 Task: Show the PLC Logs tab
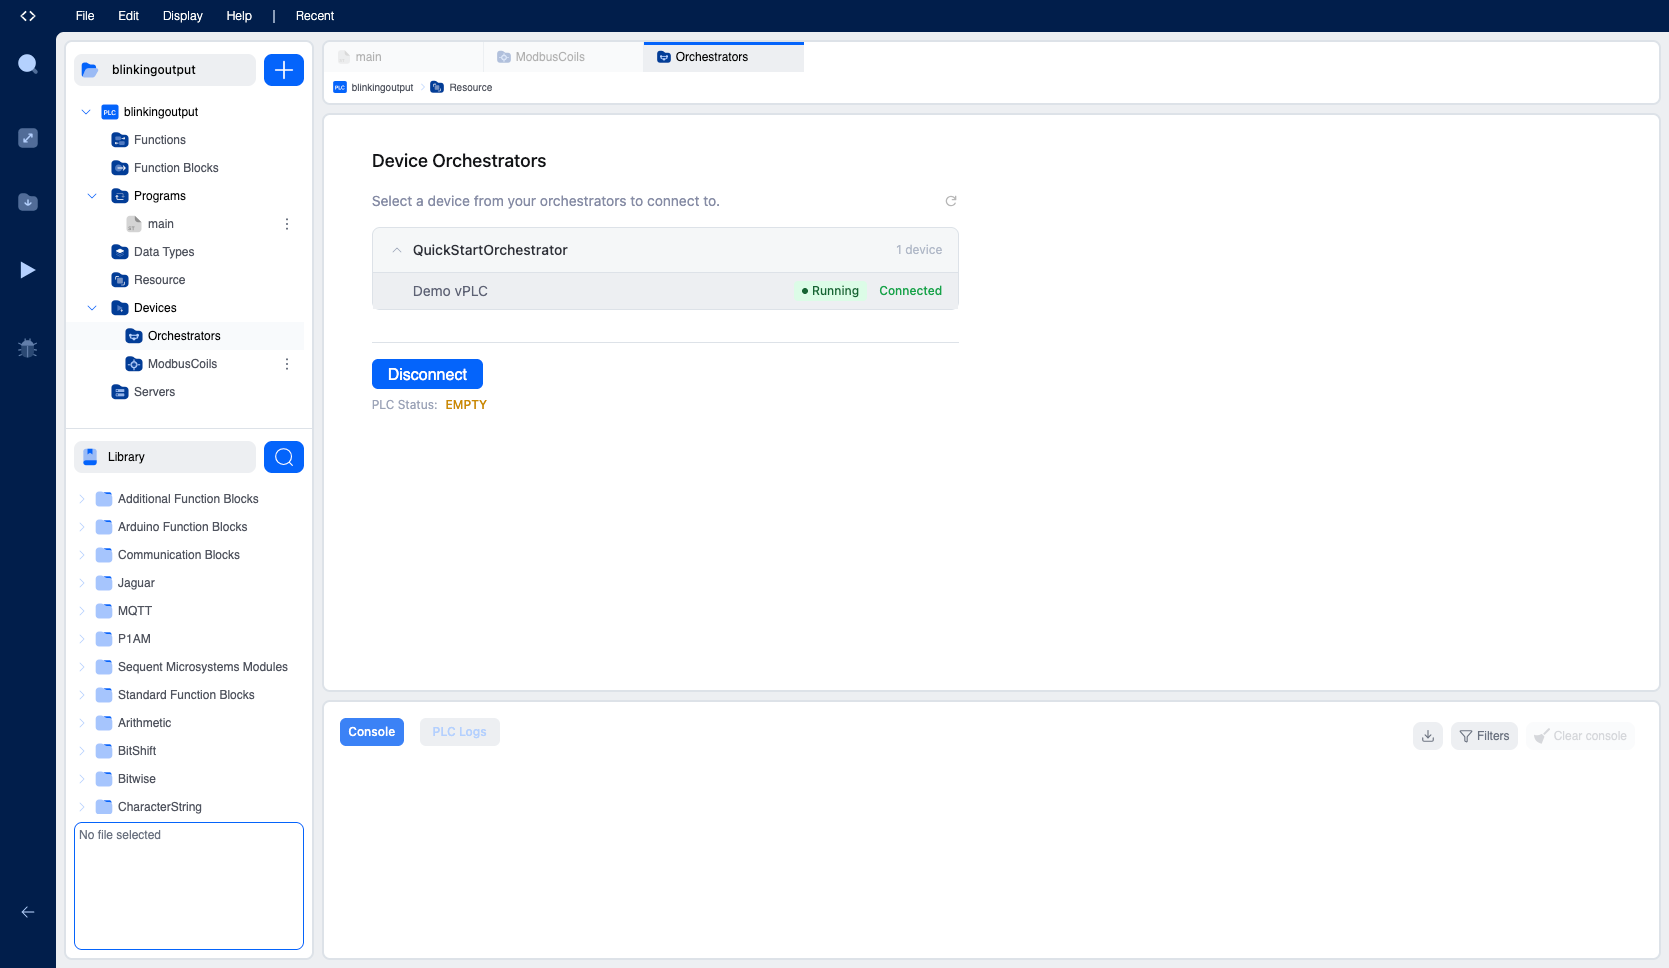pyautogui.click(x=460, y=732)
